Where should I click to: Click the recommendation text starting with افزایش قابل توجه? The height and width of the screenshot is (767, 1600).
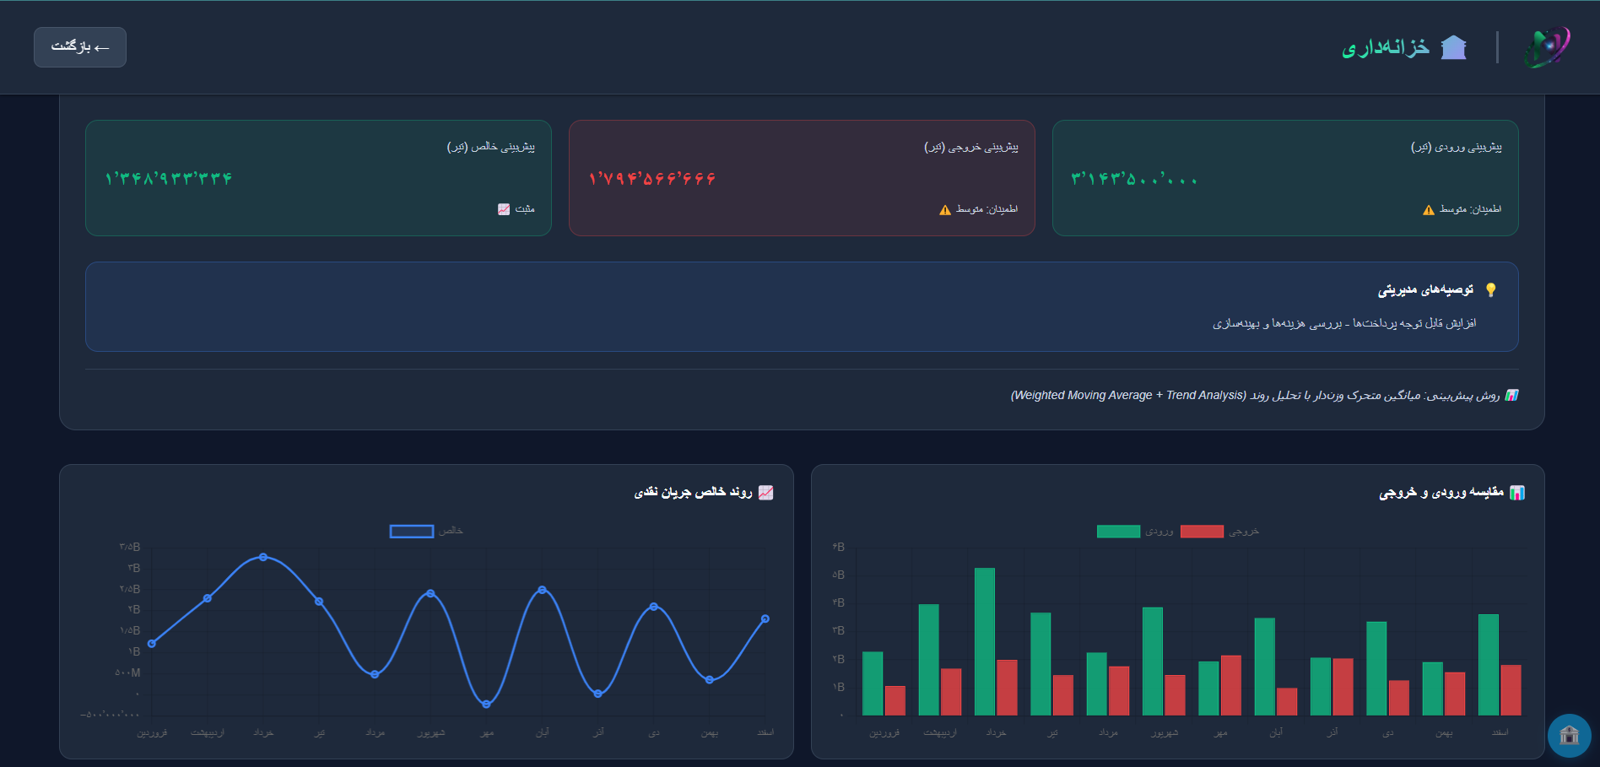pyautogui.click(x=1344, y=323)
